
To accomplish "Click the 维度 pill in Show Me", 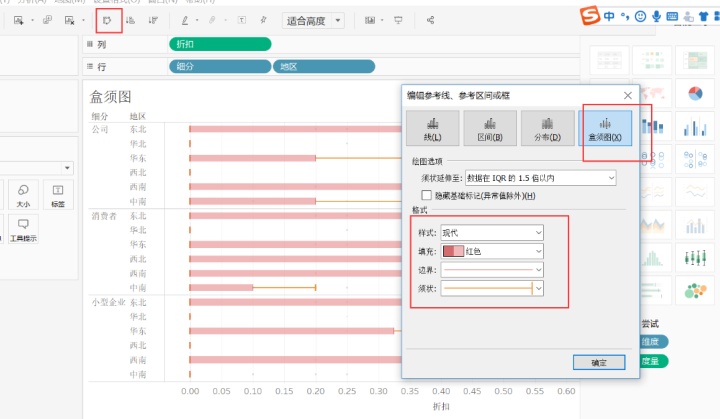I will tap(654, 341).
